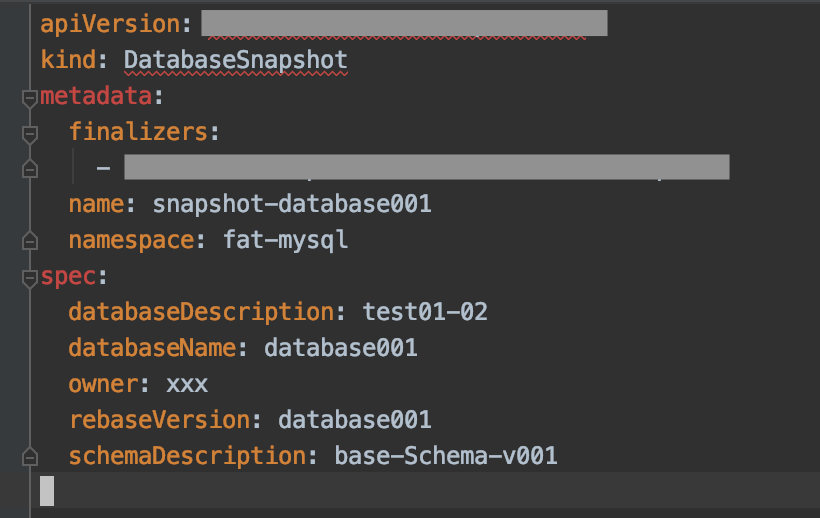Click the redacted finalizer entry
This screenshot has height=518, width=820.
point(427,167)
